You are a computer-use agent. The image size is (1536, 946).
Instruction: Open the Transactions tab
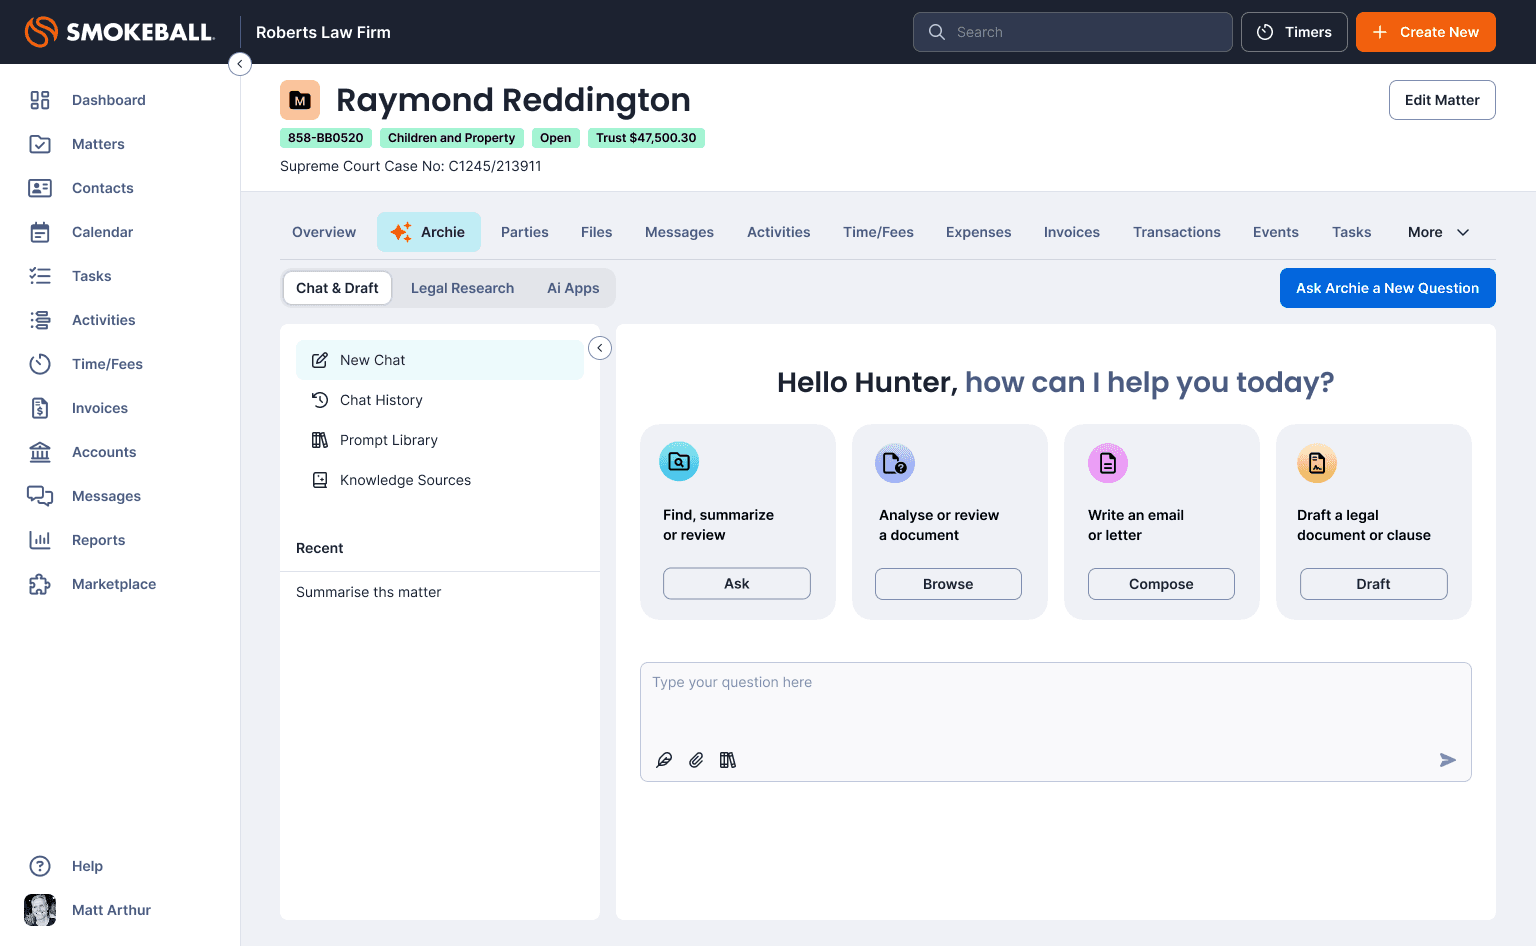pyautogui.click(x=1176, y=232)
